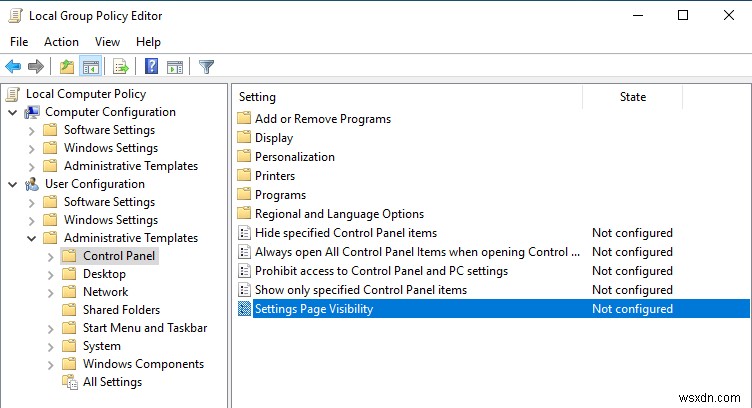Click Not configured state for Settings Page Visibility
This screenshot has width=752, height=408.
tap(632, 309)
